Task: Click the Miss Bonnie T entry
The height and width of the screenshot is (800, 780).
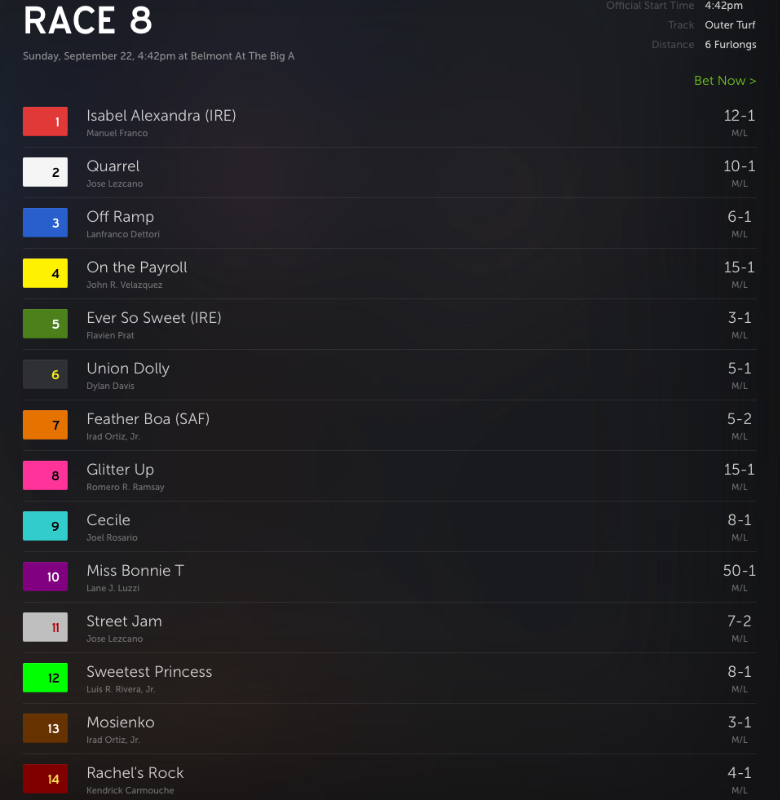Action: pos(390,577)
